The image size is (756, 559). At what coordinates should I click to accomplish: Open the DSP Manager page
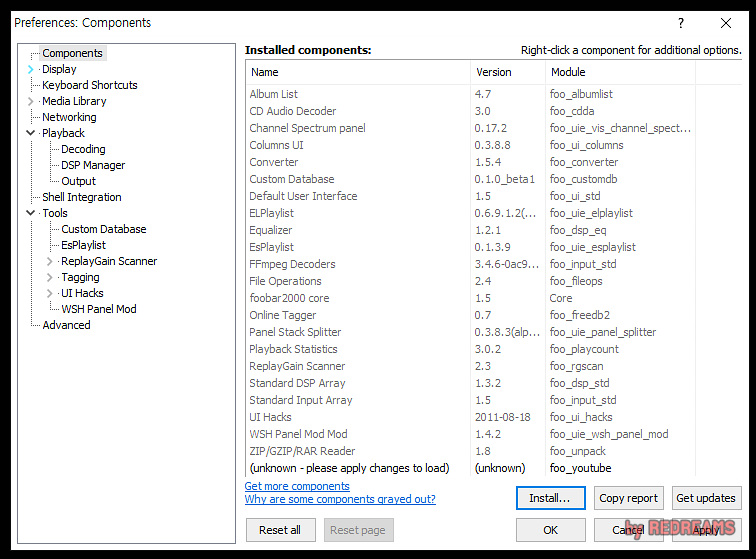click(93, 165)
